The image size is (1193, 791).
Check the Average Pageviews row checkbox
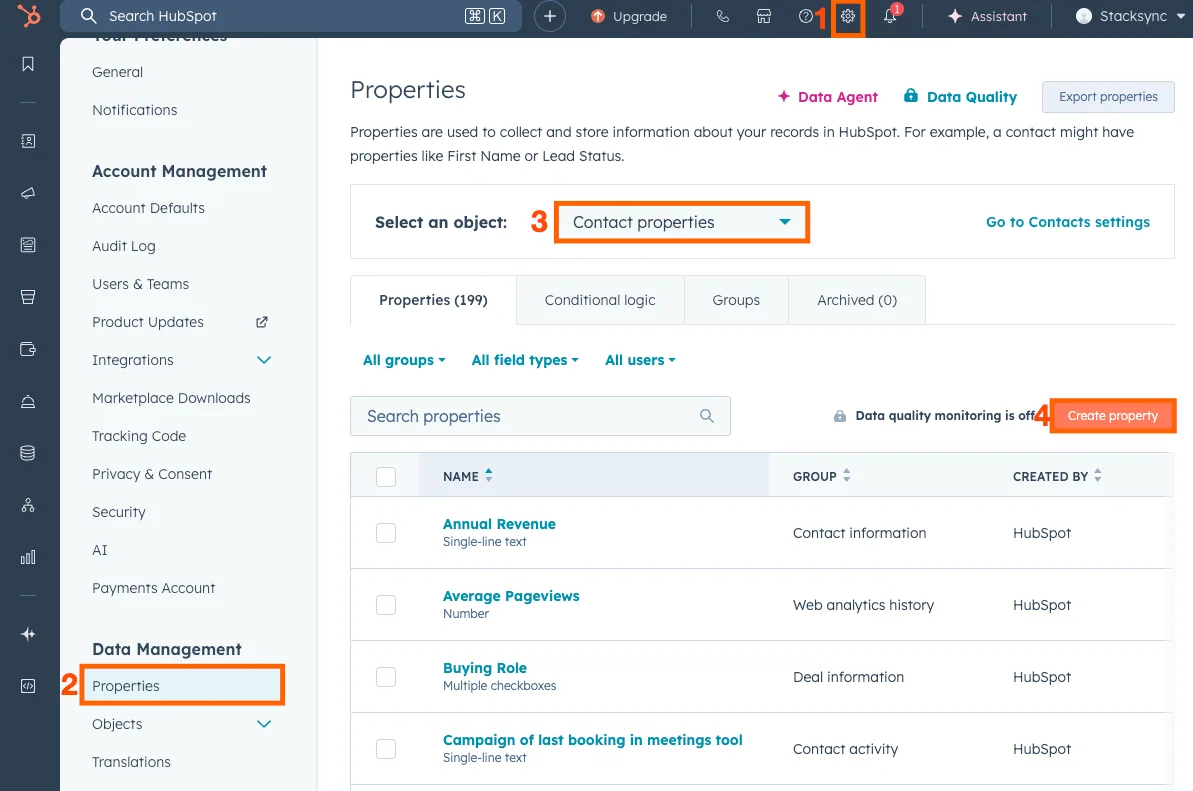(386, 605)
